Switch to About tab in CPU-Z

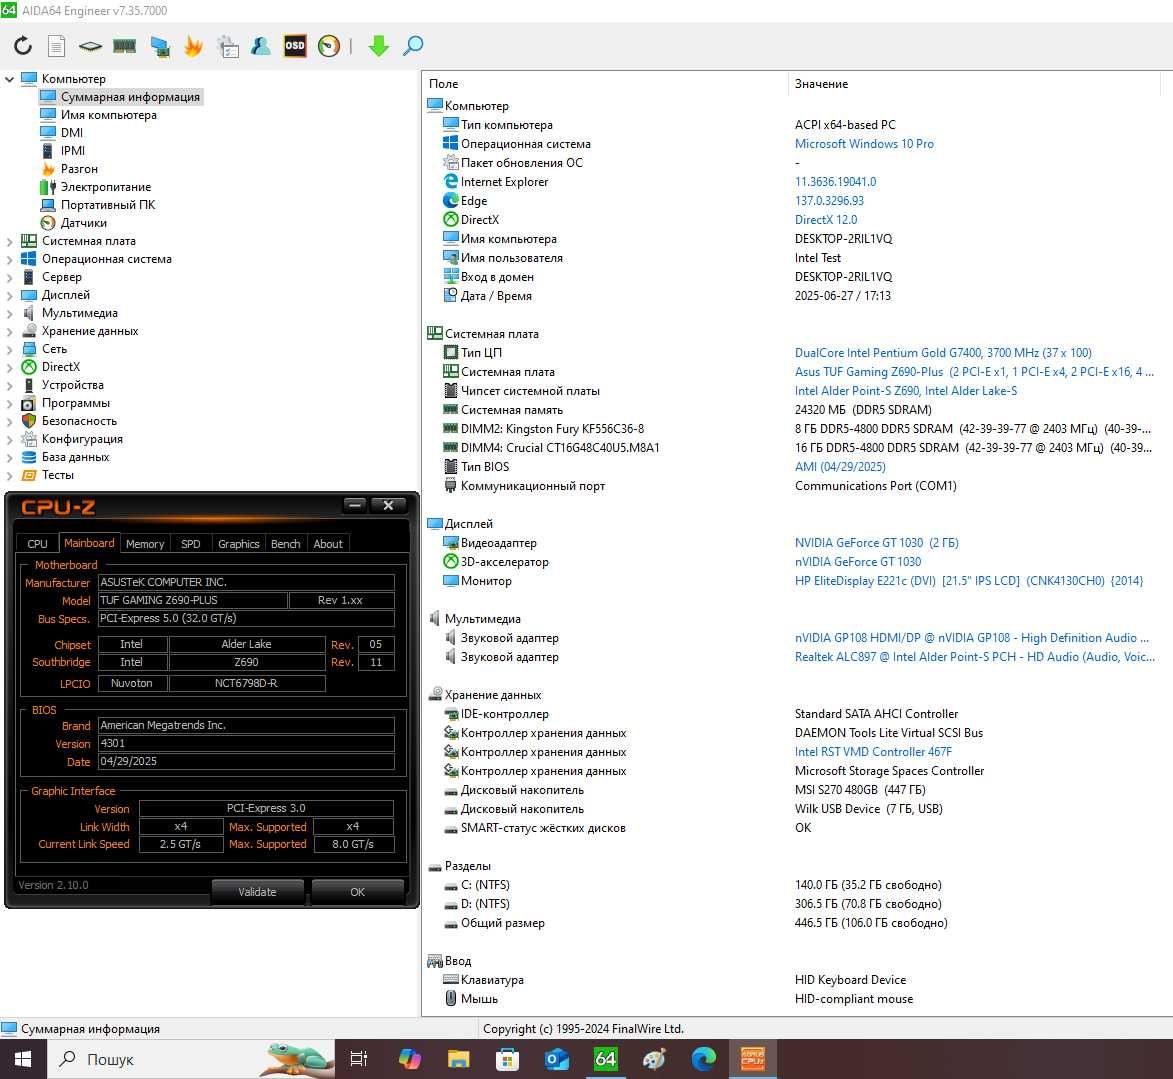click(328, 544)
